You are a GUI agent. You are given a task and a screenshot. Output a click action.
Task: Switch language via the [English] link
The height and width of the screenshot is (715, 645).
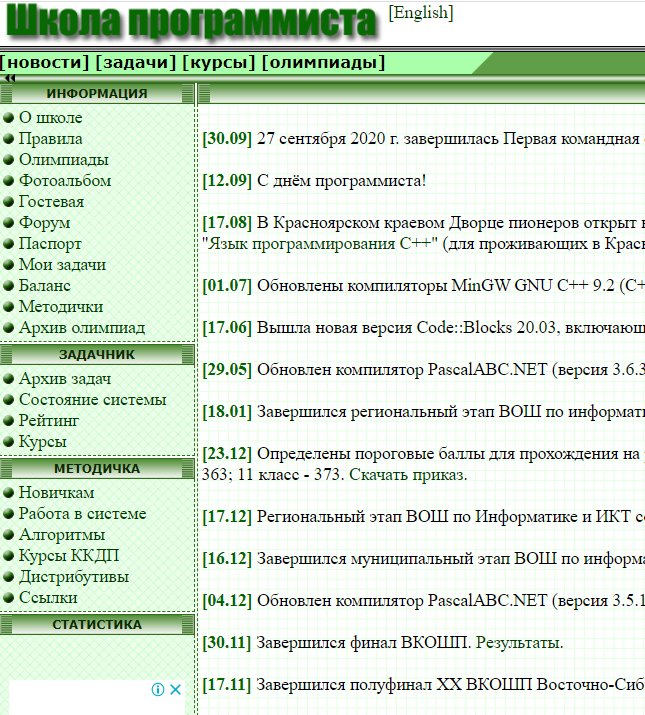pos(420,13)
